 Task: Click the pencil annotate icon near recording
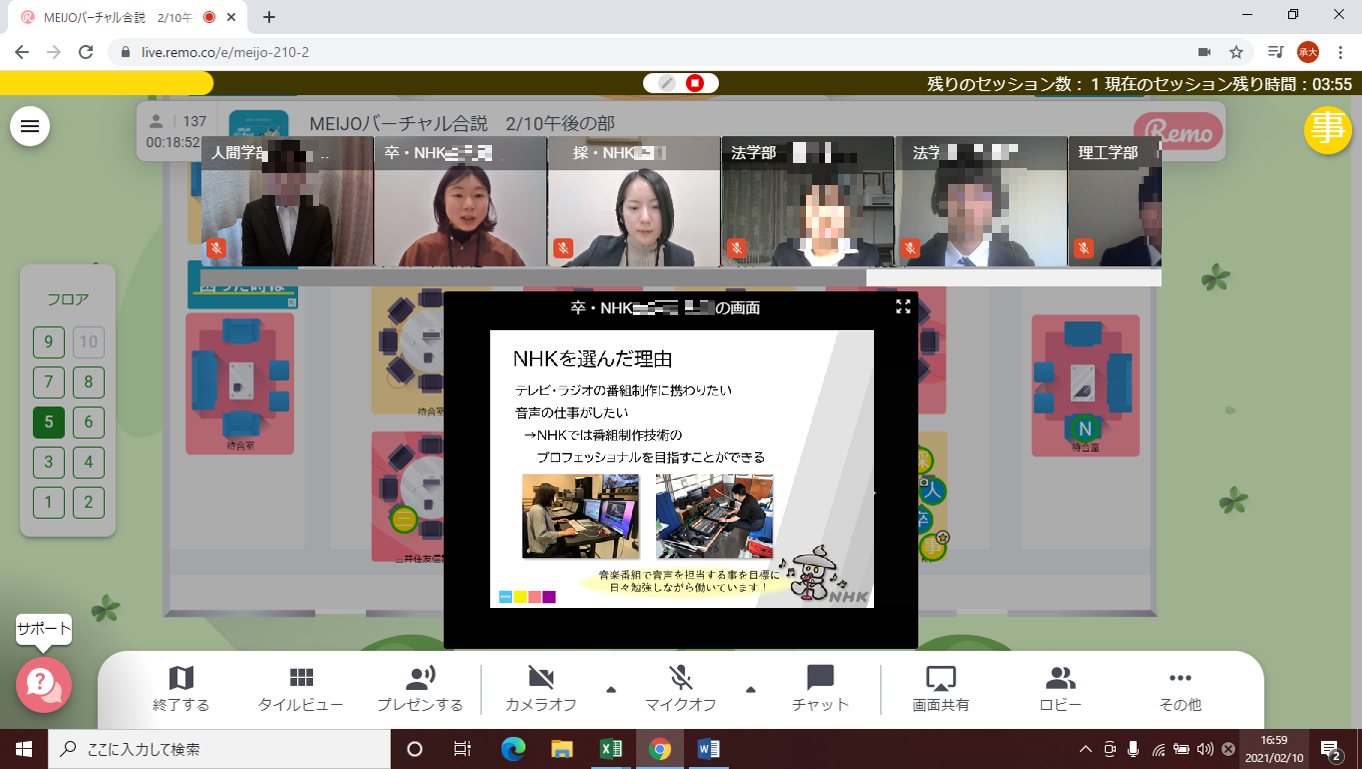point(666,83)
